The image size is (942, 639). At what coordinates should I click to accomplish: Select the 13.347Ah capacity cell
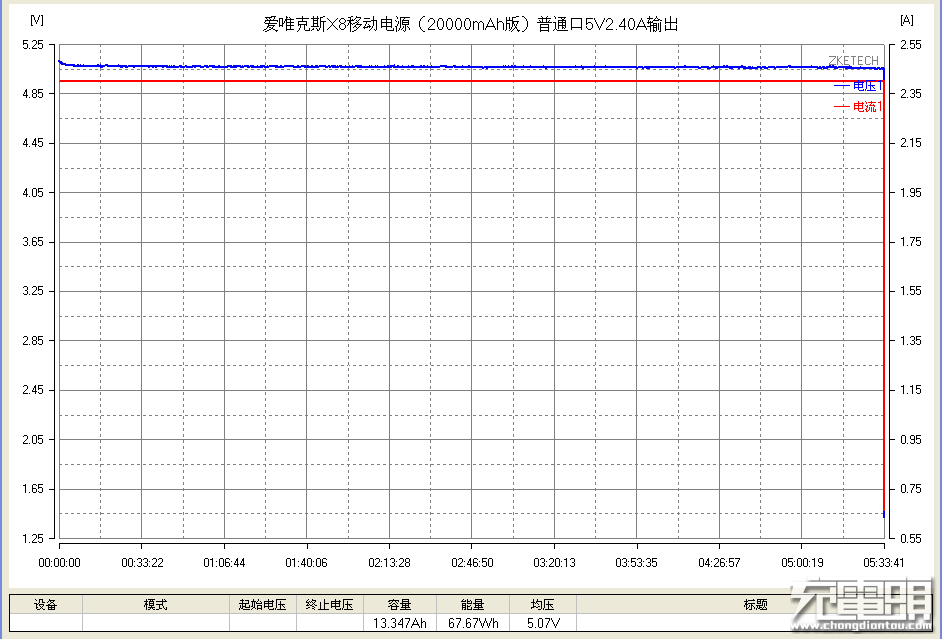point(400,623)
